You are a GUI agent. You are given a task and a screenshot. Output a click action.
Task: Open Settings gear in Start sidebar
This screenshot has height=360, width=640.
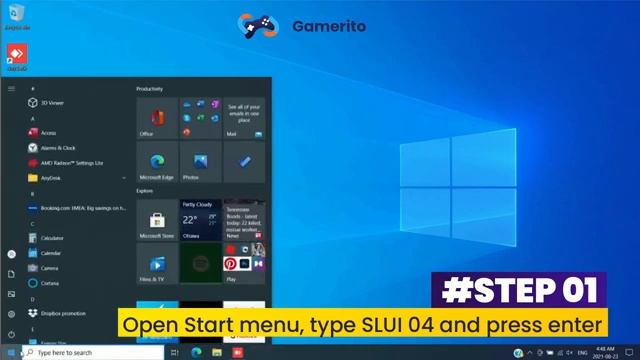11,314
